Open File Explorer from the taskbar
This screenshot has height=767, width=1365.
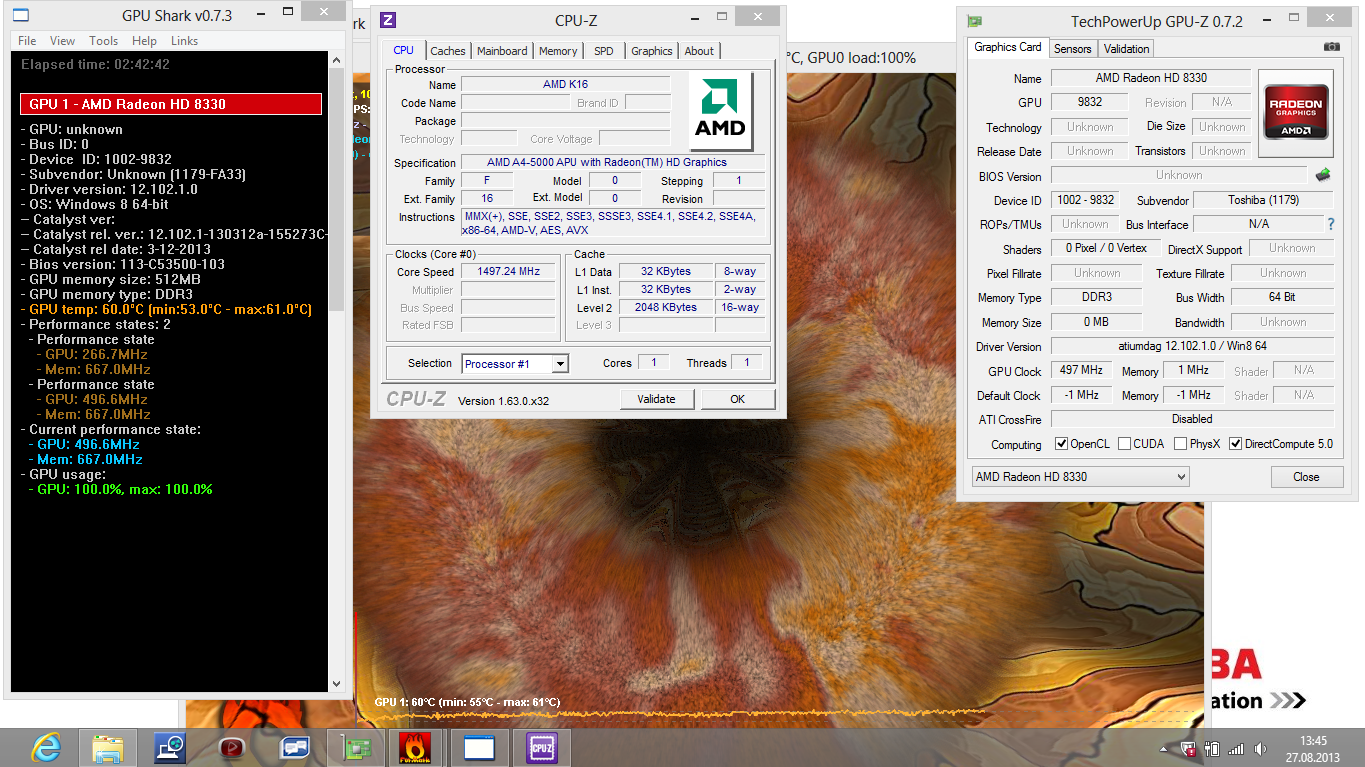tap(107, 747)
